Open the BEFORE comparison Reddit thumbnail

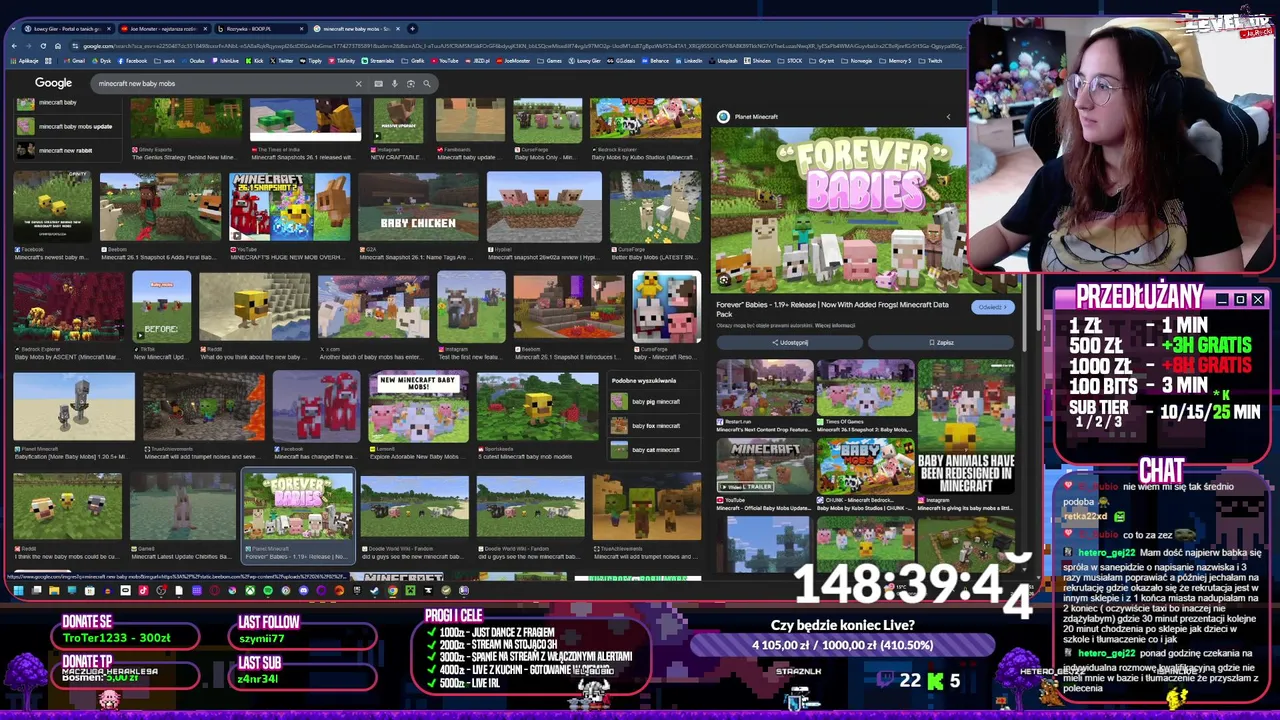[161, 308]
